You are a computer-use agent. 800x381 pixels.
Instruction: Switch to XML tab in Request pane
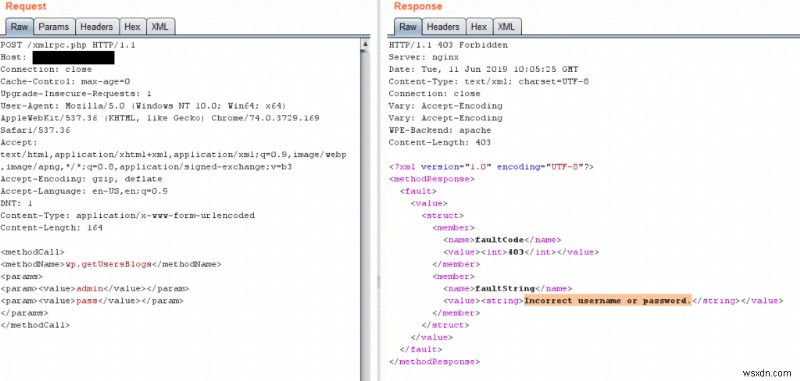[160, 27]
